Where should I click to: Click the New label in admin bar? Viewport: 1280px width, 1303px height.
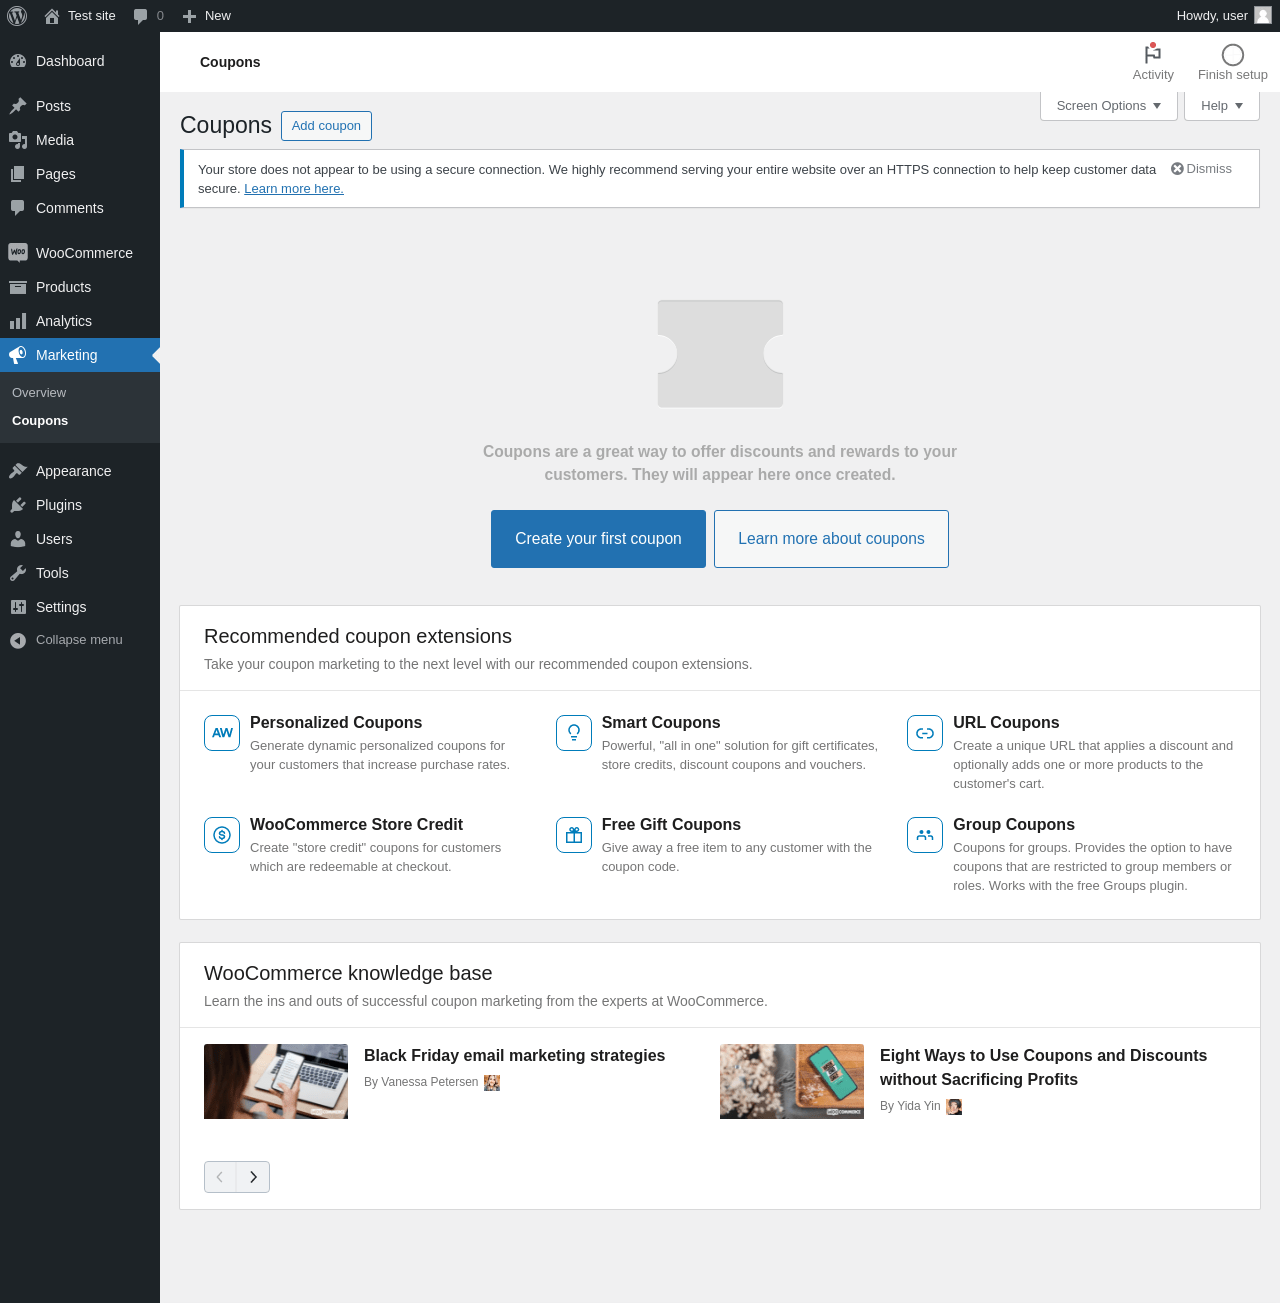pos(218,16)
